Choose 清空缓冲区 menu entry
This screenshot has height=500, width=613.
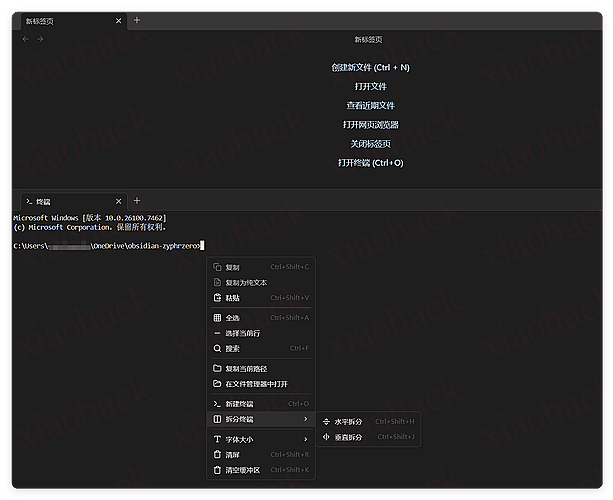coord(261,470)
